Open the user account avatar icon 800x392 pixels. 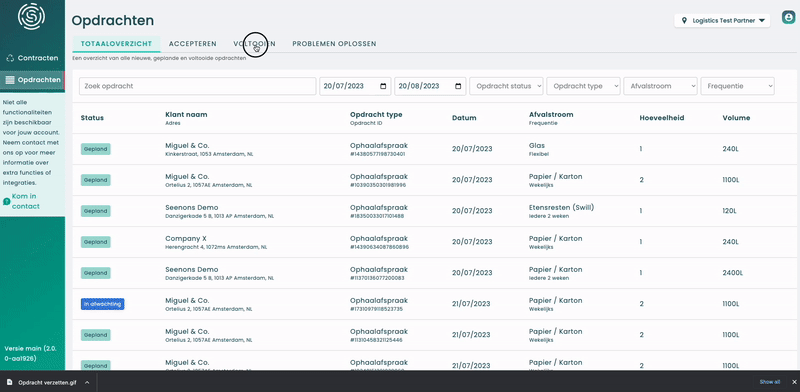pos(789,17)
